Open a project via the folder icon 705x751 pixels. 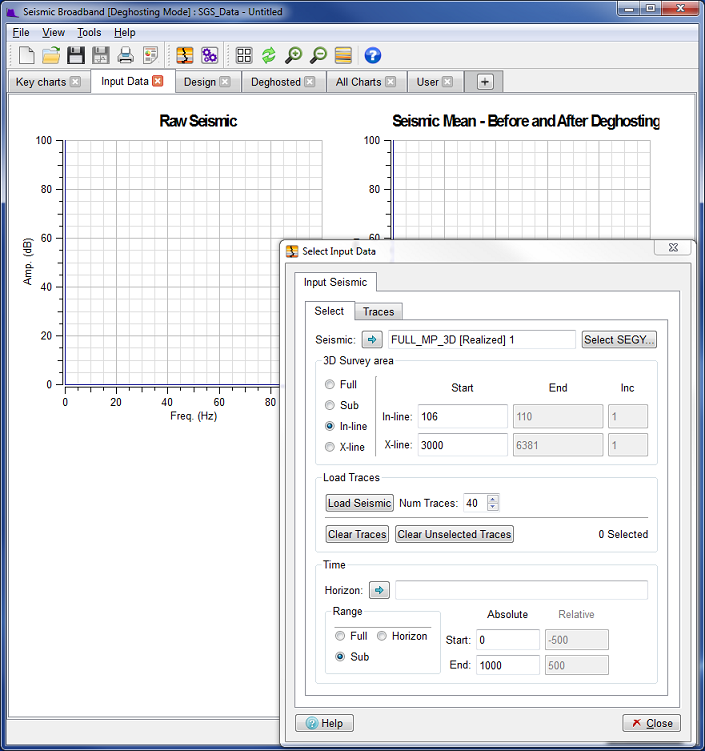point(51,55)
